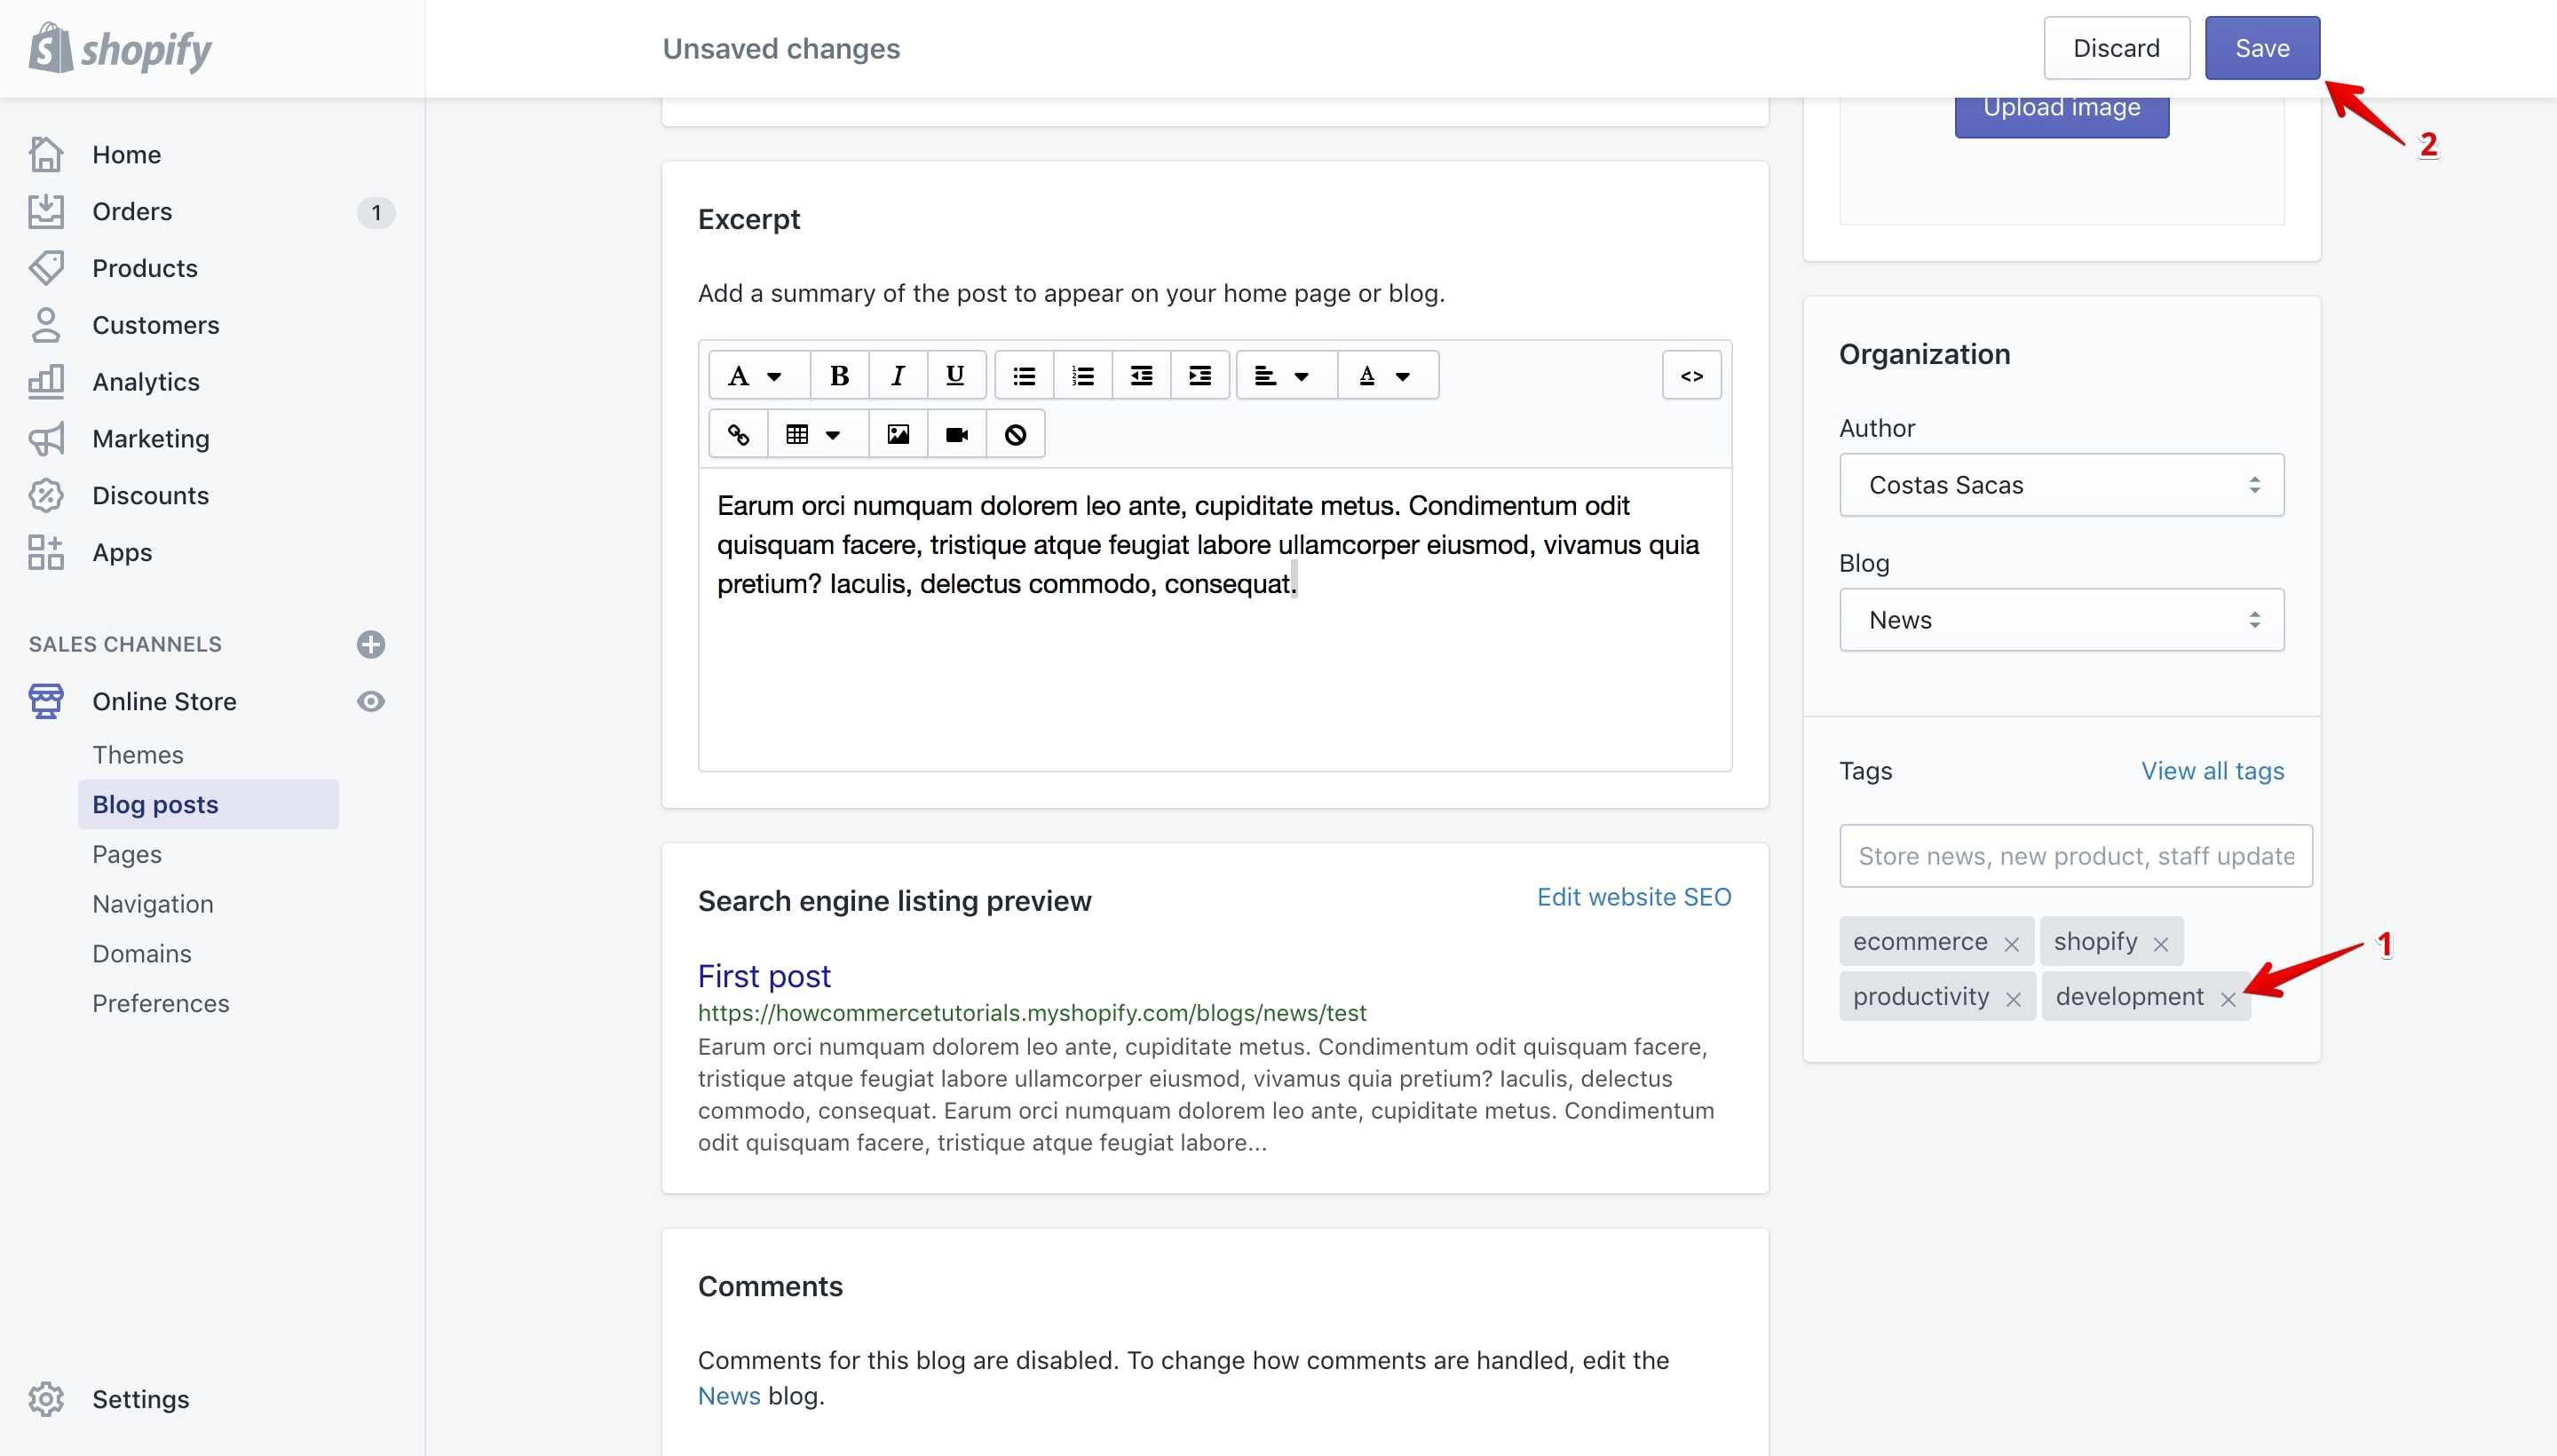Click the Online Store storefront icon
2557x1456 pixels.
pyautogui.click(x=46, y=701)
